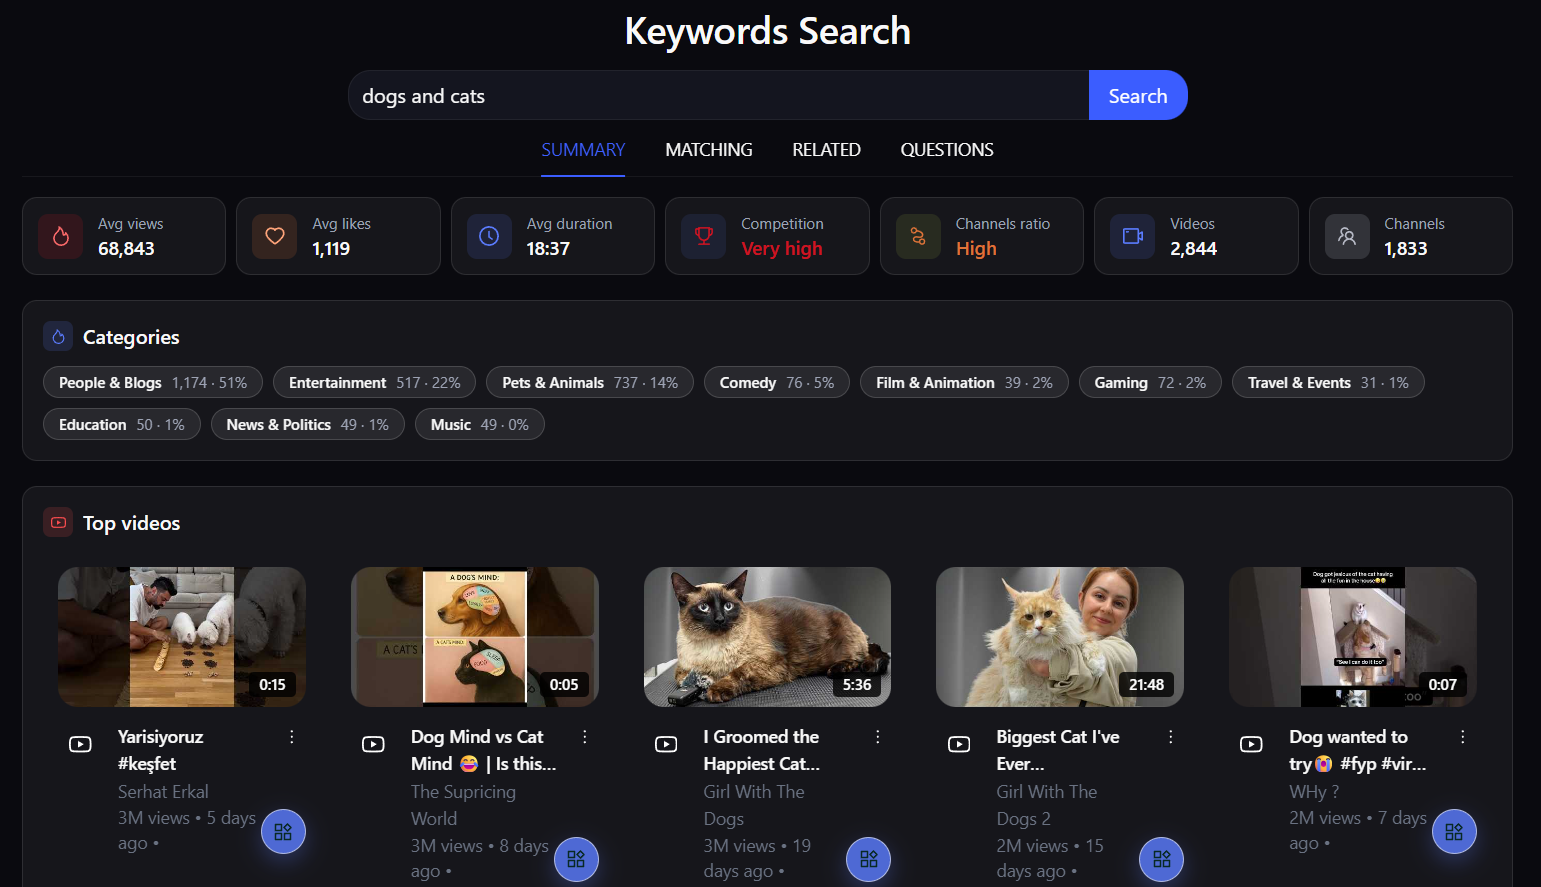Screen dimensions: 1541x887
Task: Click YouTube icon next to Dog wanted to try
Action: [x=1251, y=744]
